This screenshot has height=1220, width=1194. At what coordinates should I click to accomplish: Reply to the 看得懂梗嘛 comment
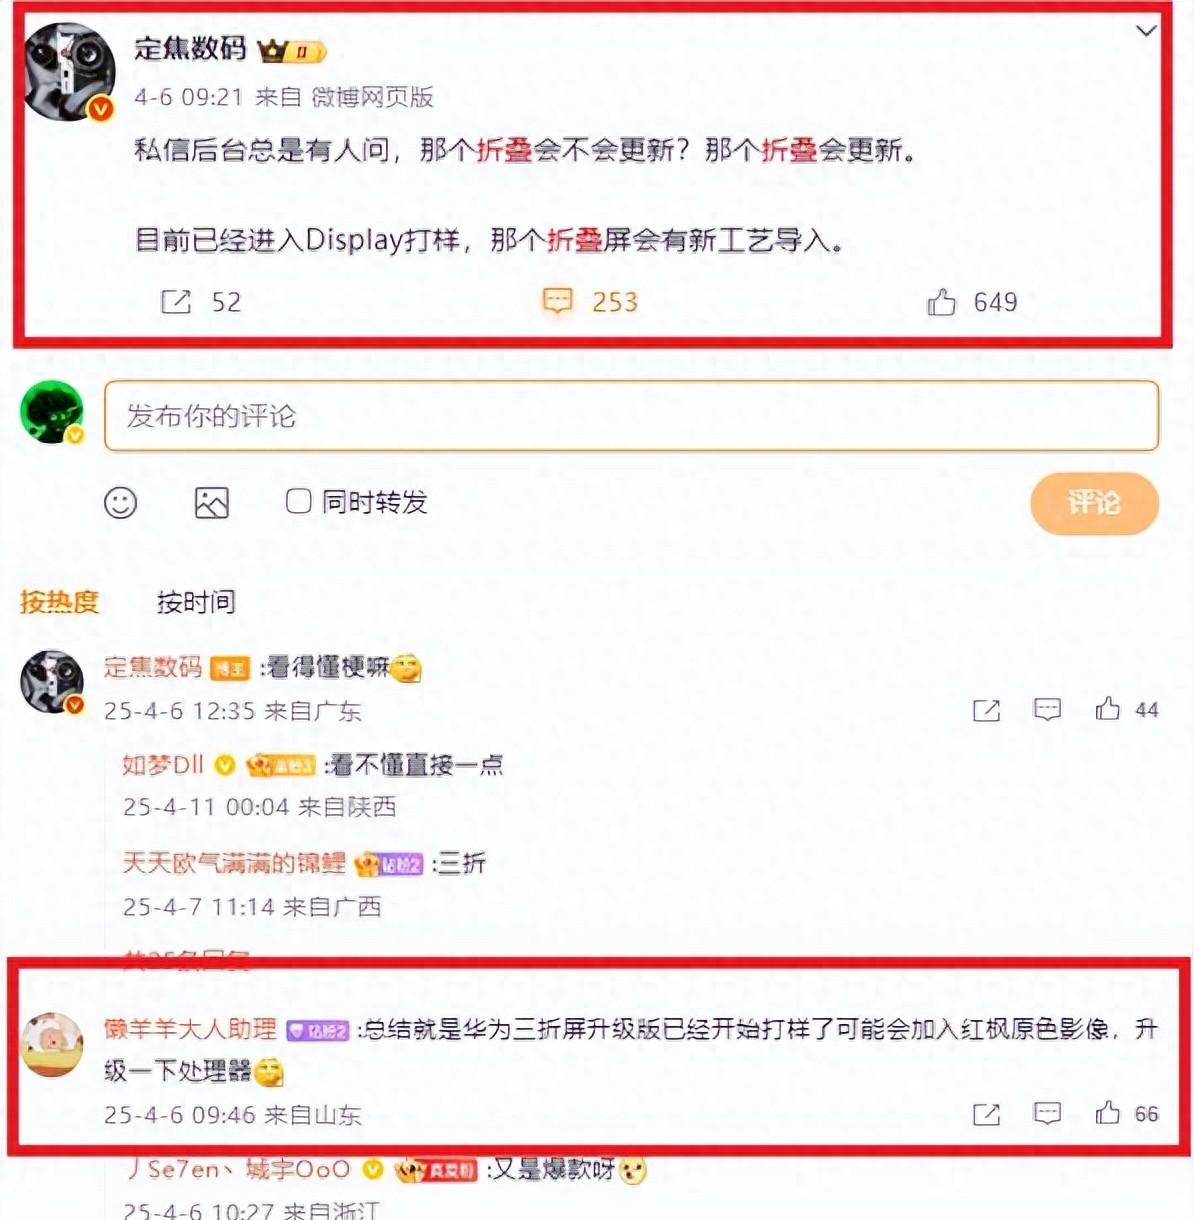click(1047, 710)
